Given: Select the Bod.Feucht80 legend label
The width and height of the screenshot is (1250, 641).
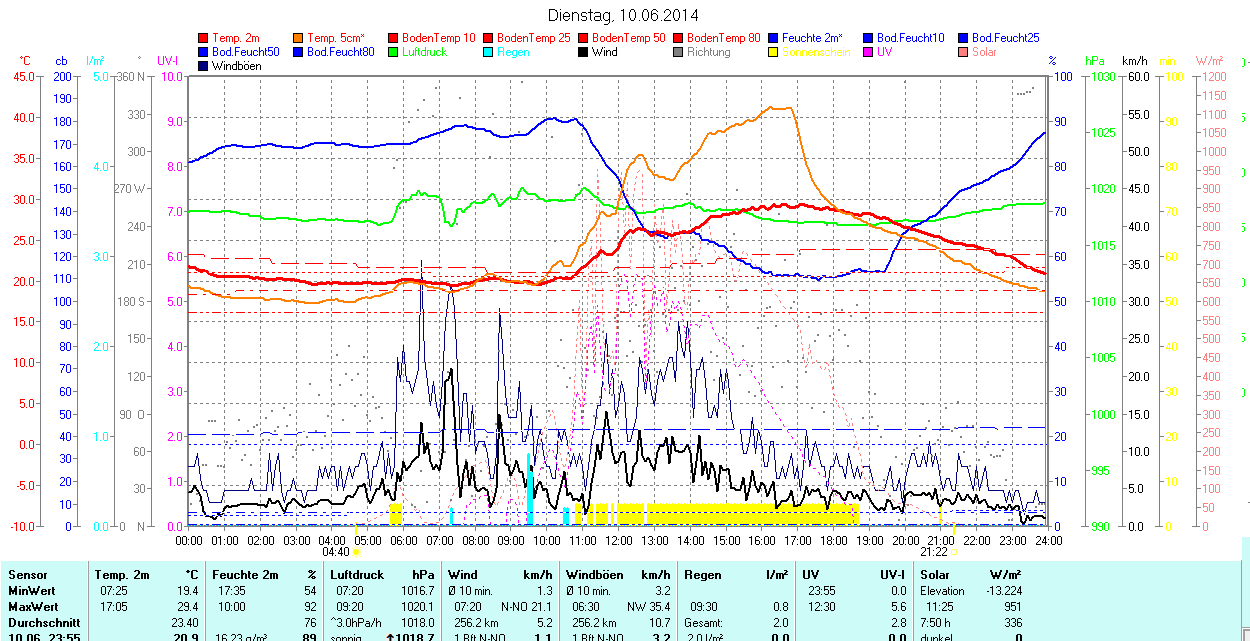Looking at the screenshot, I should (x=341, y=52).
